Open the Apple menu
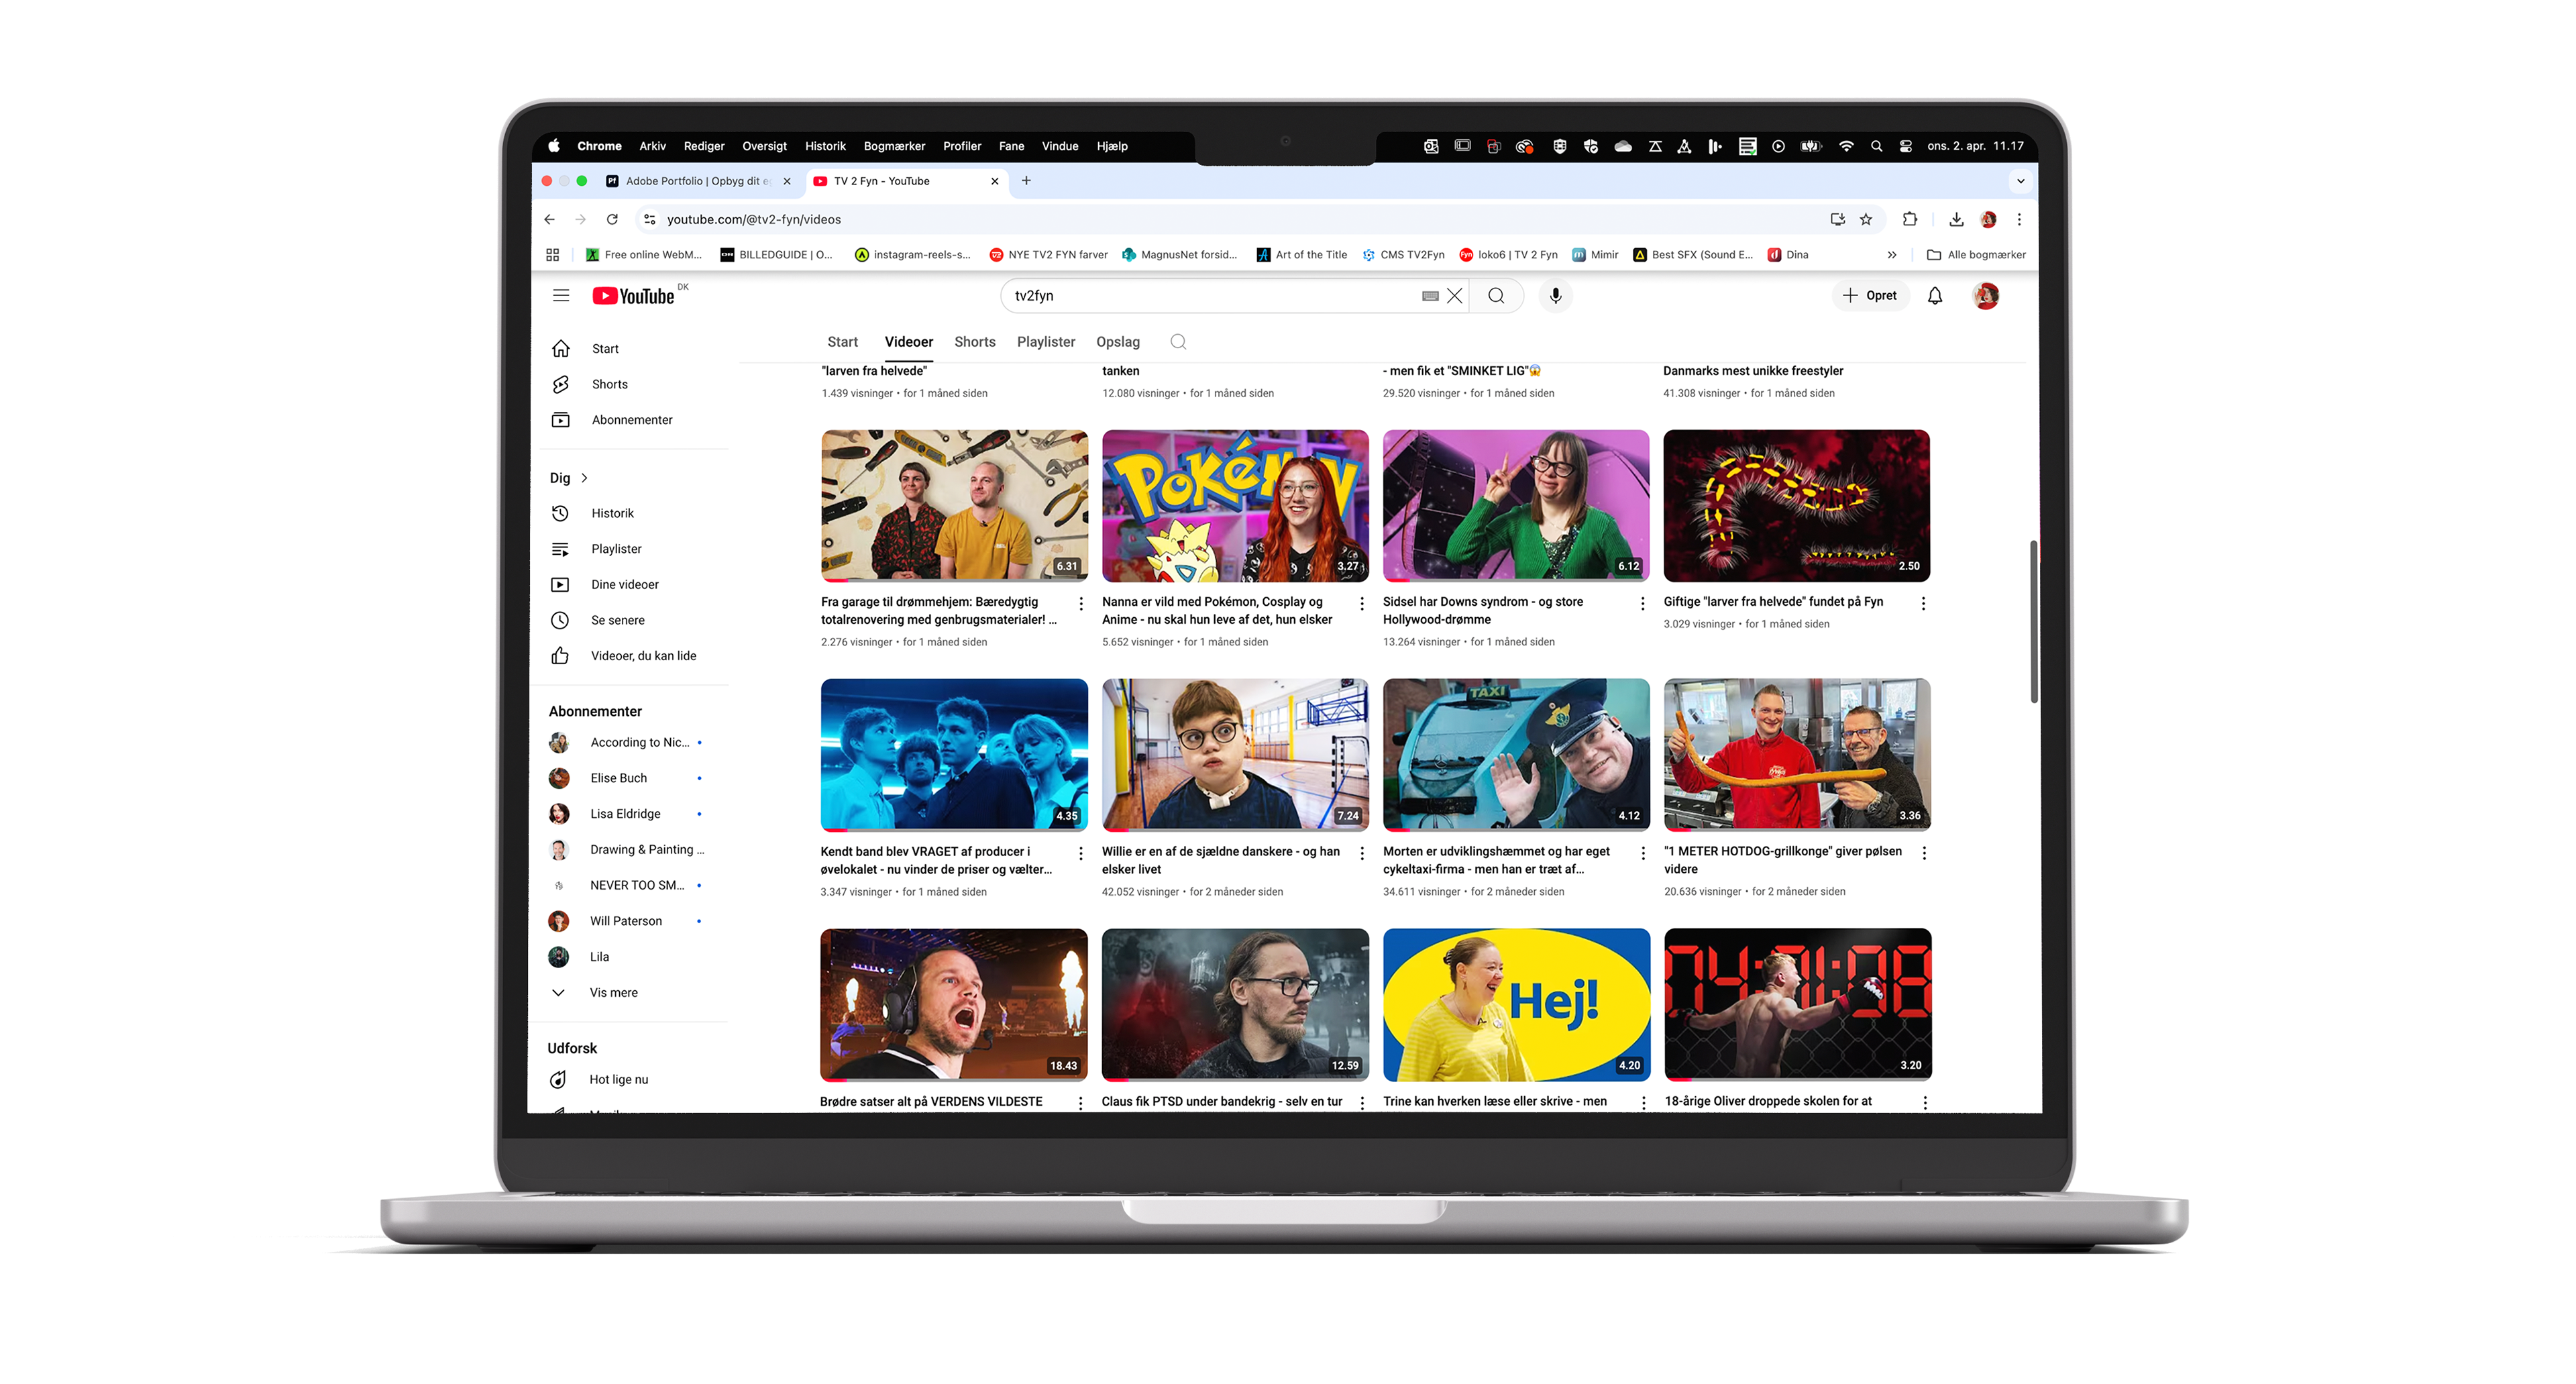 pos(554,146)
